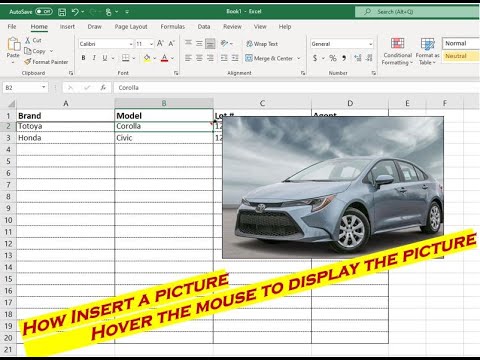480x360 pixels.
Task: Select cell containing Honda
Action: pos(65,138)
